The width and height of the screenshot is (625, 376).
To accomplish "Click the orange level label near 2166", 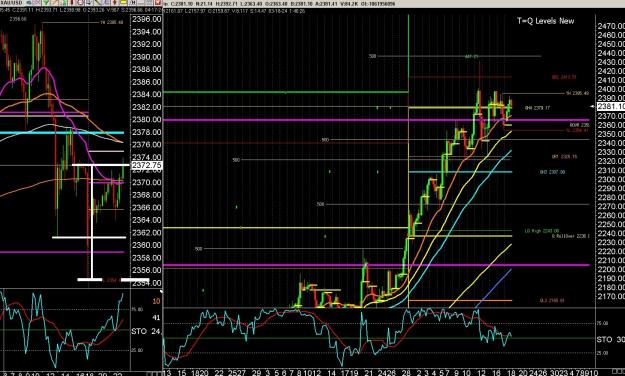I will click(x=552, y=301).
